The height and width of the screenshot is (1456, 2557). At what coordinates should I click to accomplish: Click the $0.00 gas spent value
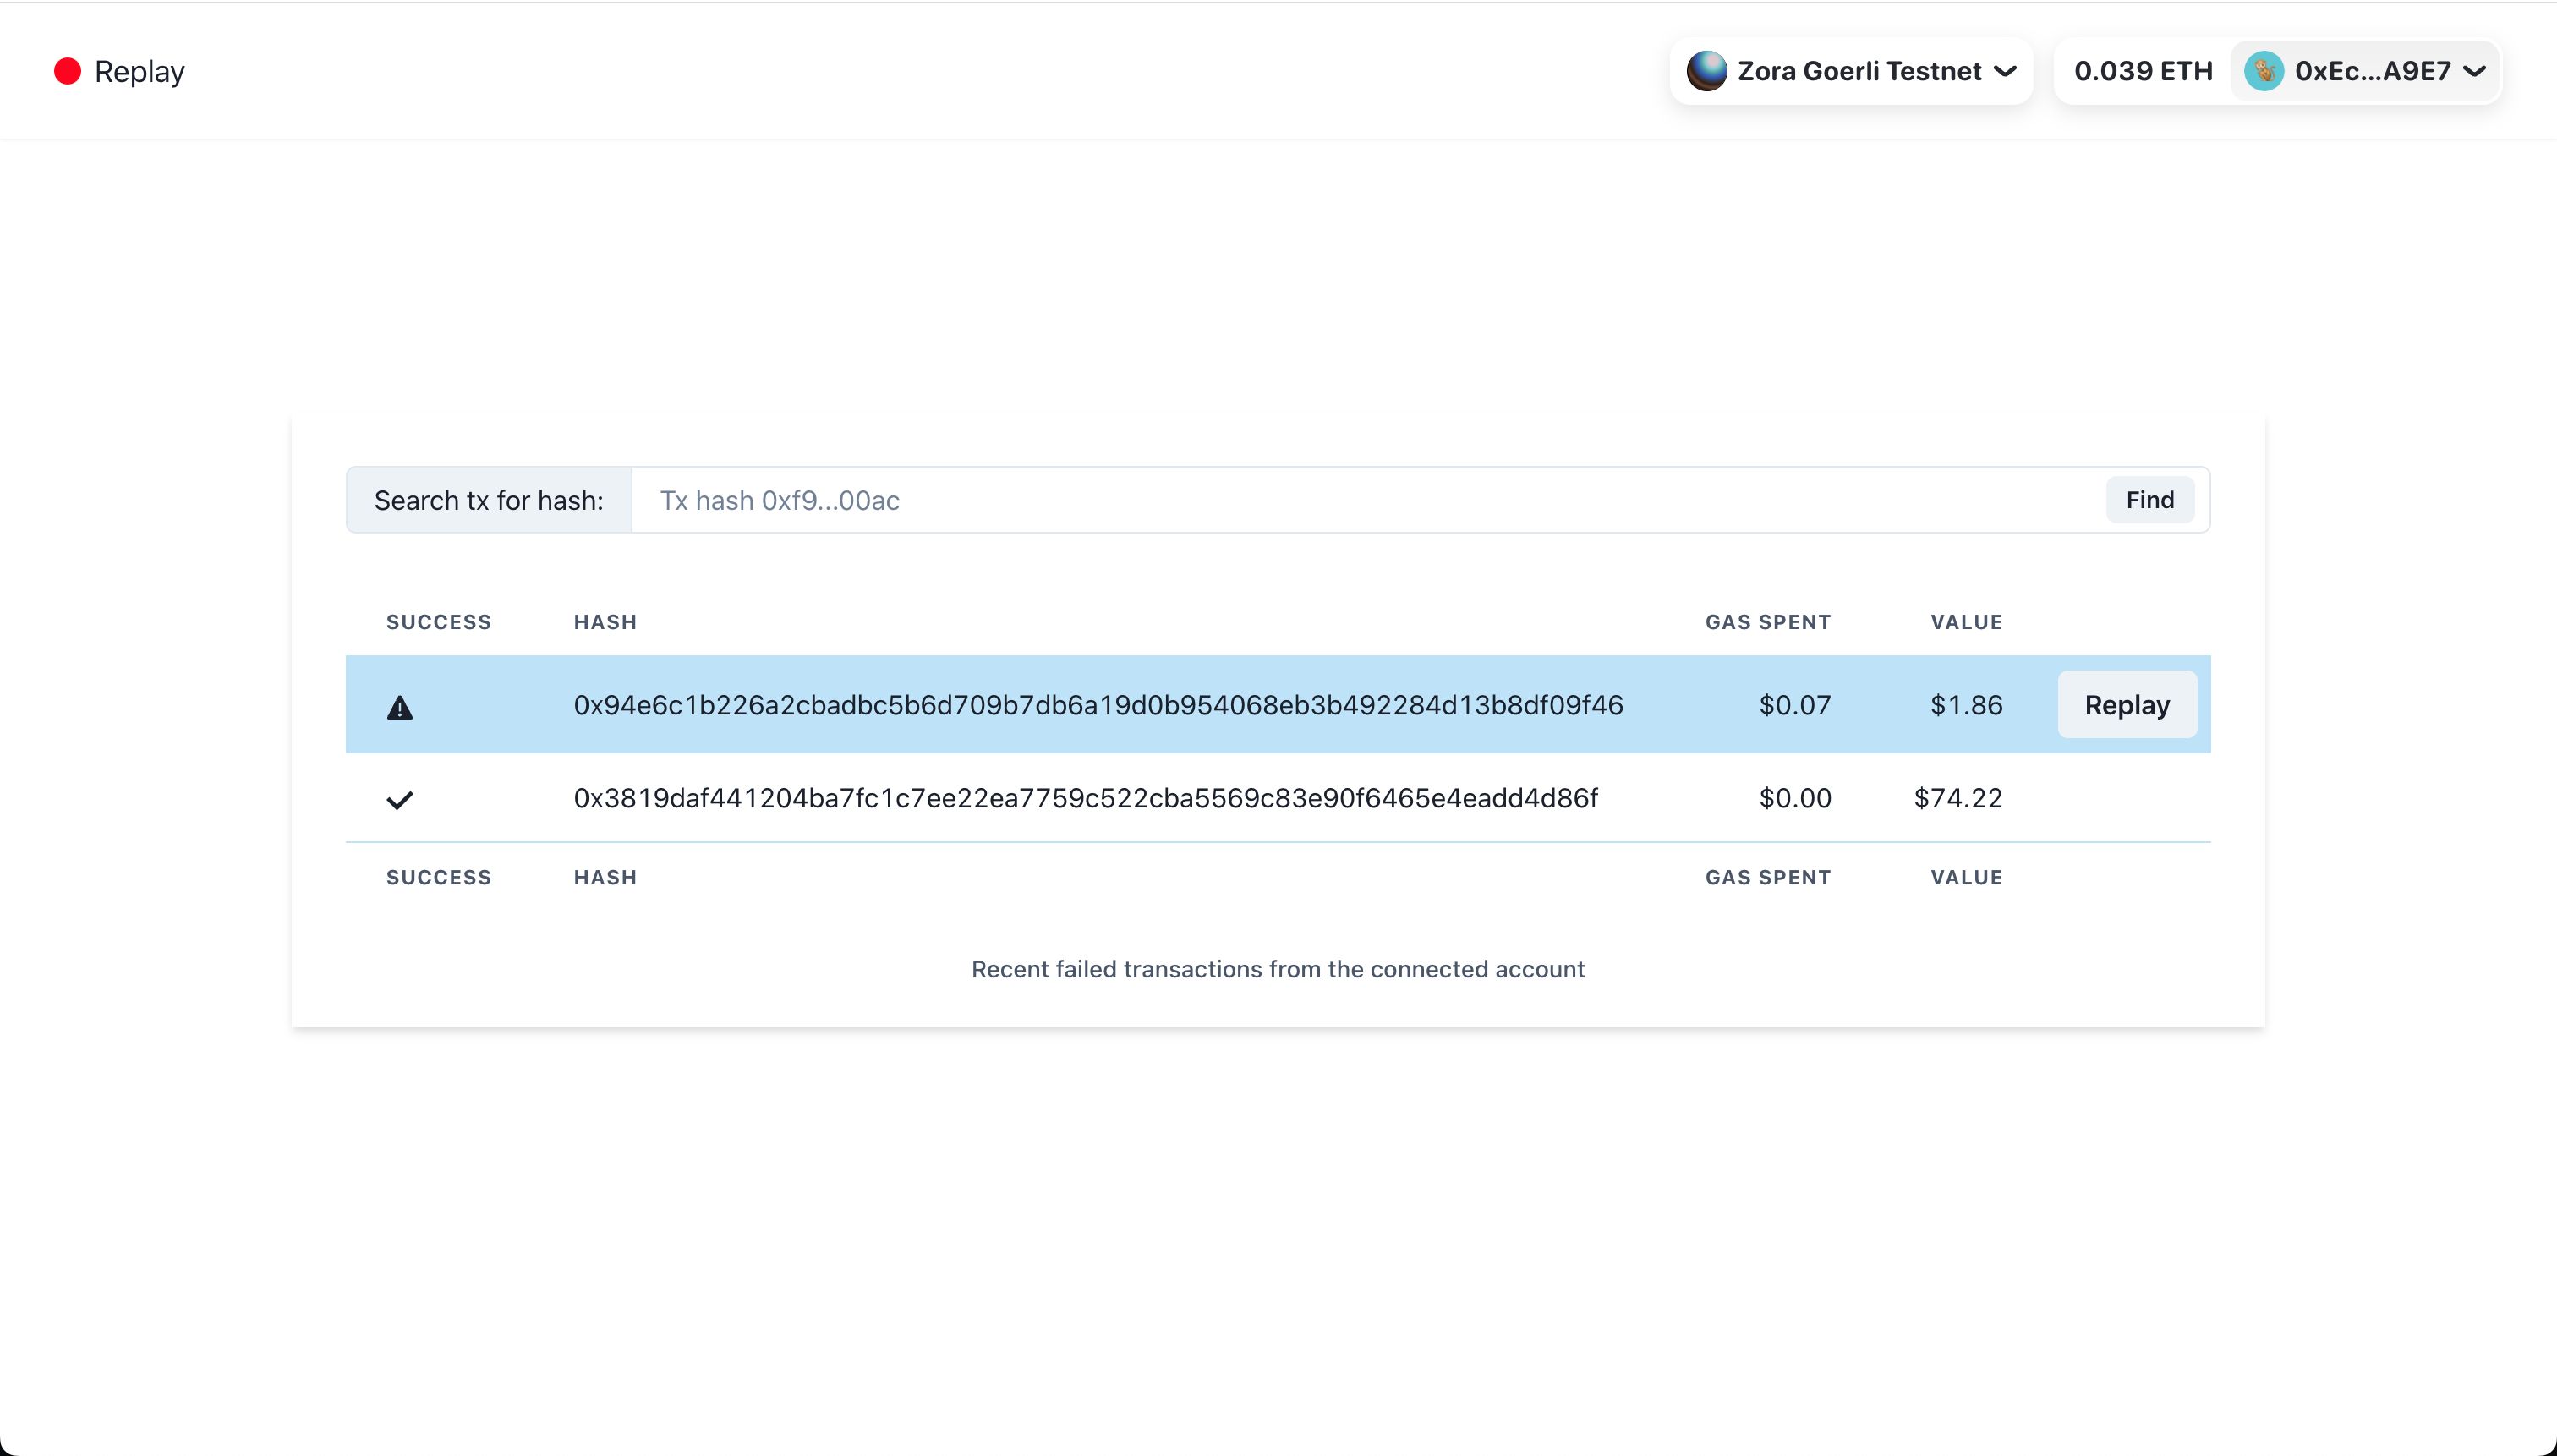[x=1795, y=798]
